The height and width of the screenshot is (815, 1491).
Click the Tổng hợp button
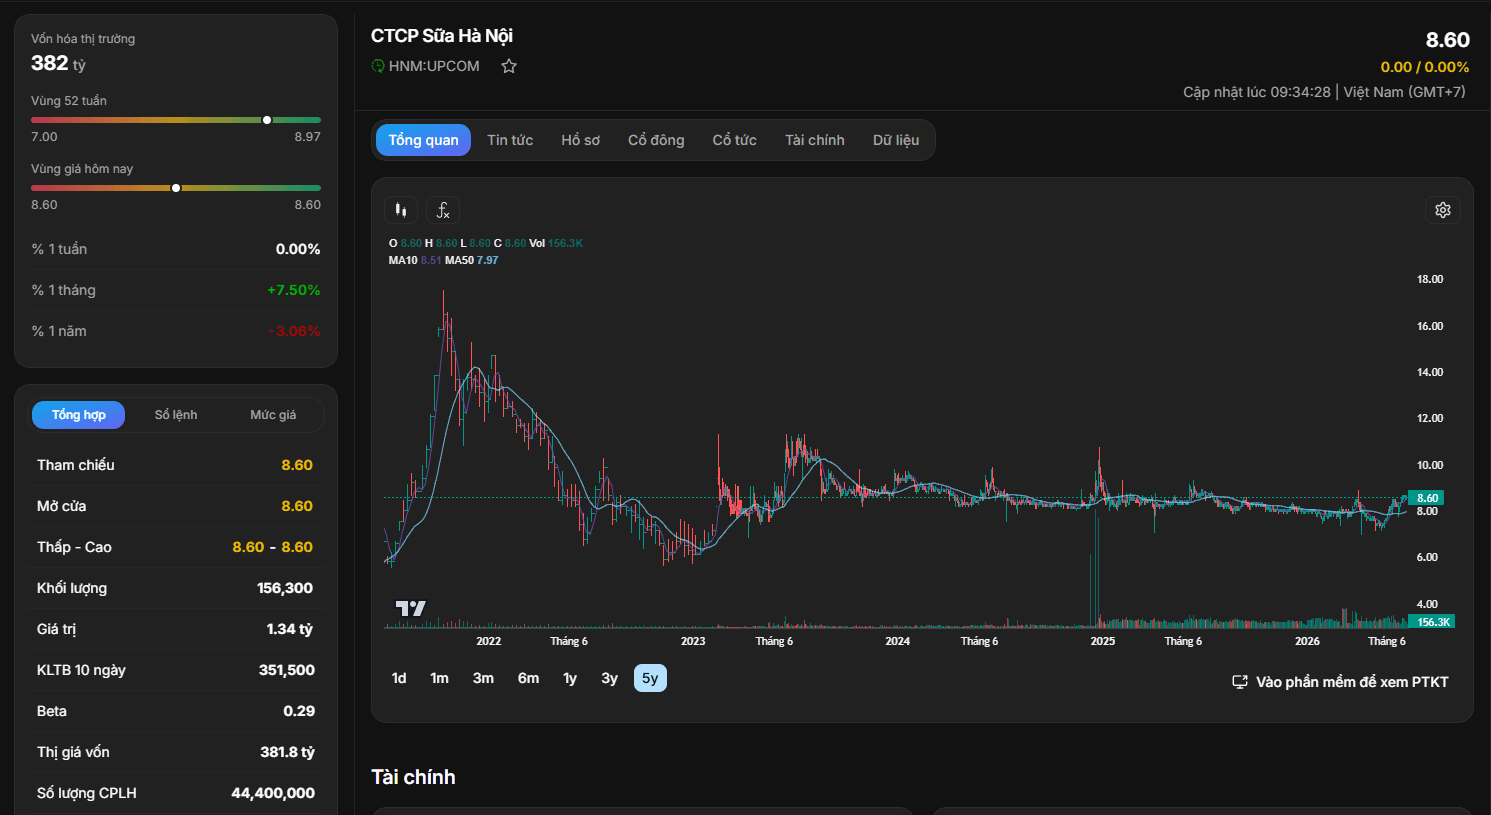coord(79,415)
